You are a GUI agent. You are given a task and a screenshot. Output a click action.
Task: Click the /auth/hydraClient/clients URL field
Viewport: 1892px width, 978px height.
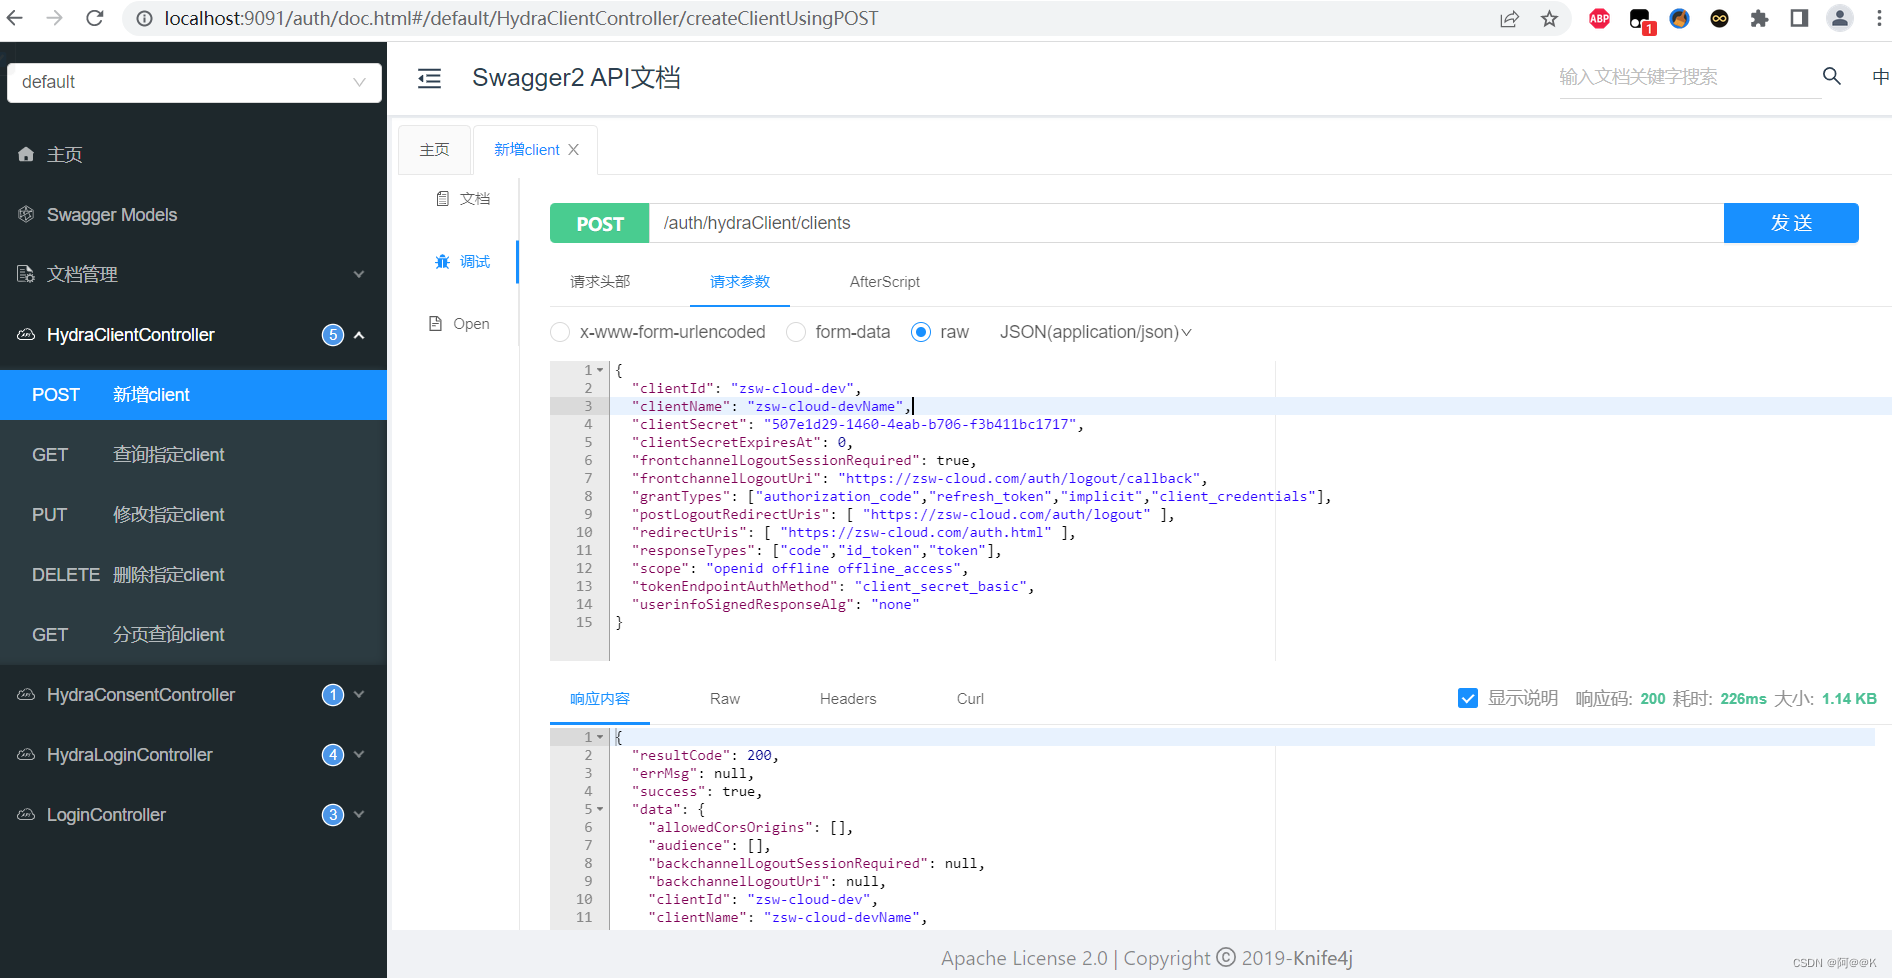pos(1186,223)
